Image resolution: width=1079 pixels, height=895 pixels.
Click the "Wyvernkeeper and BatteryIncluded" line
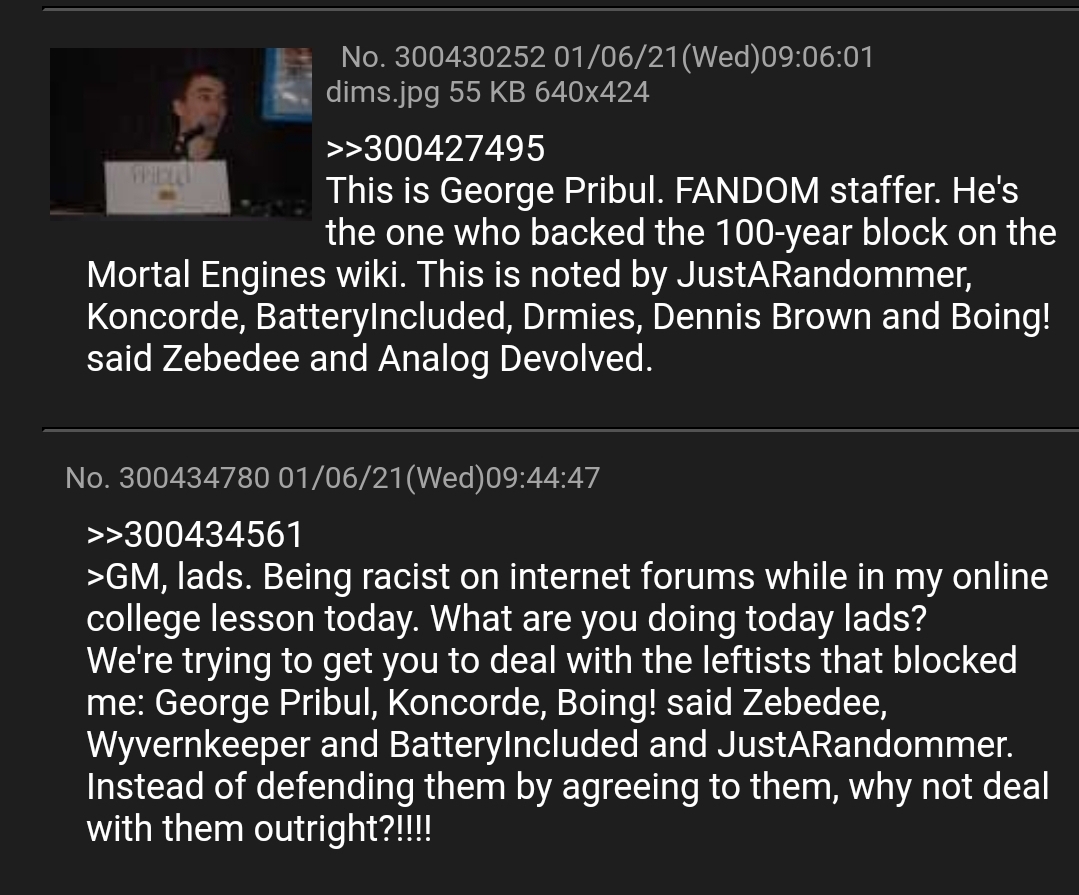click(550, 744)
